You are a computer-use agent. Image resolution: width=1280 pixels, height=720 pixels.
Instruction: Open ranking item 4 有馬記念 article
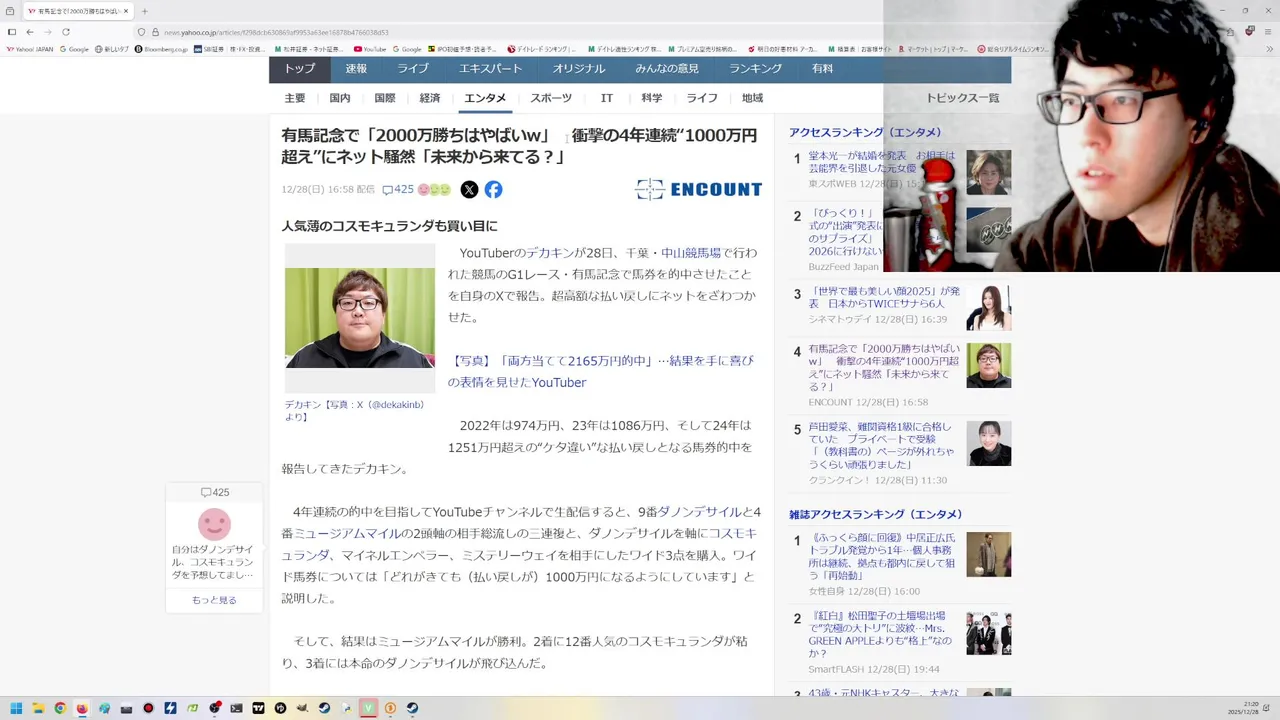(x=884, y=367)
